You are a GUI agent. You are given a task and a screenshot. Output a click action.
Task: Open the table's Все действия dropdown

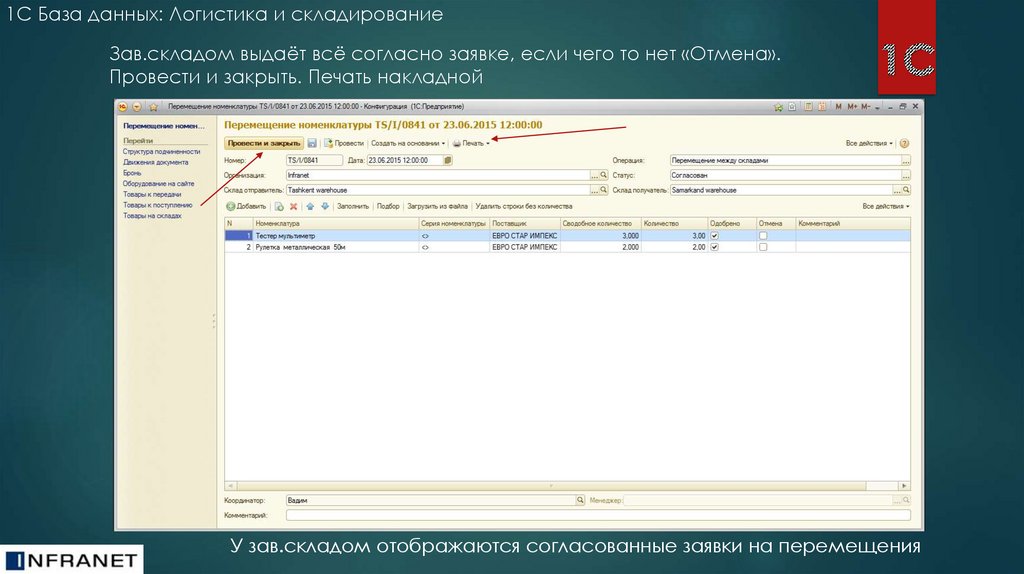pos(886,206)
